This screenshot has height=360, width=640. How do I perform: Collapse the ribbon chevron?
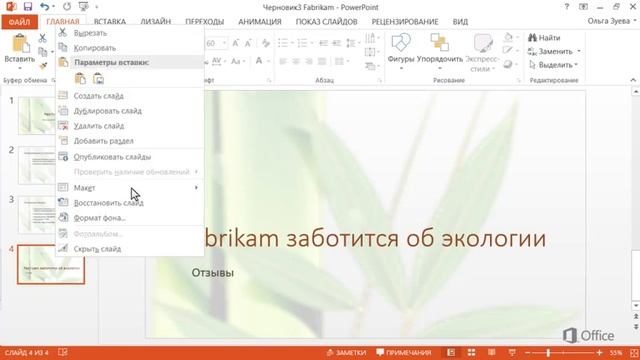tap(633, 80)
